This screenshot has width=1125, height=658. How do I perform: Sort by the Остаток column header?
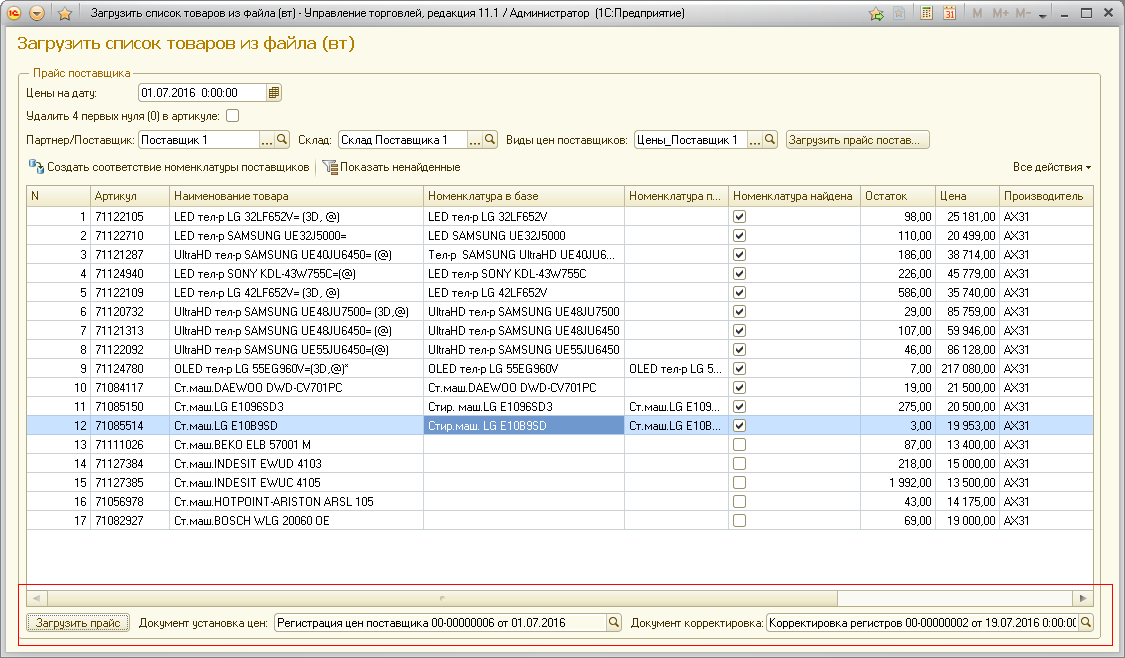coord(898,196)
